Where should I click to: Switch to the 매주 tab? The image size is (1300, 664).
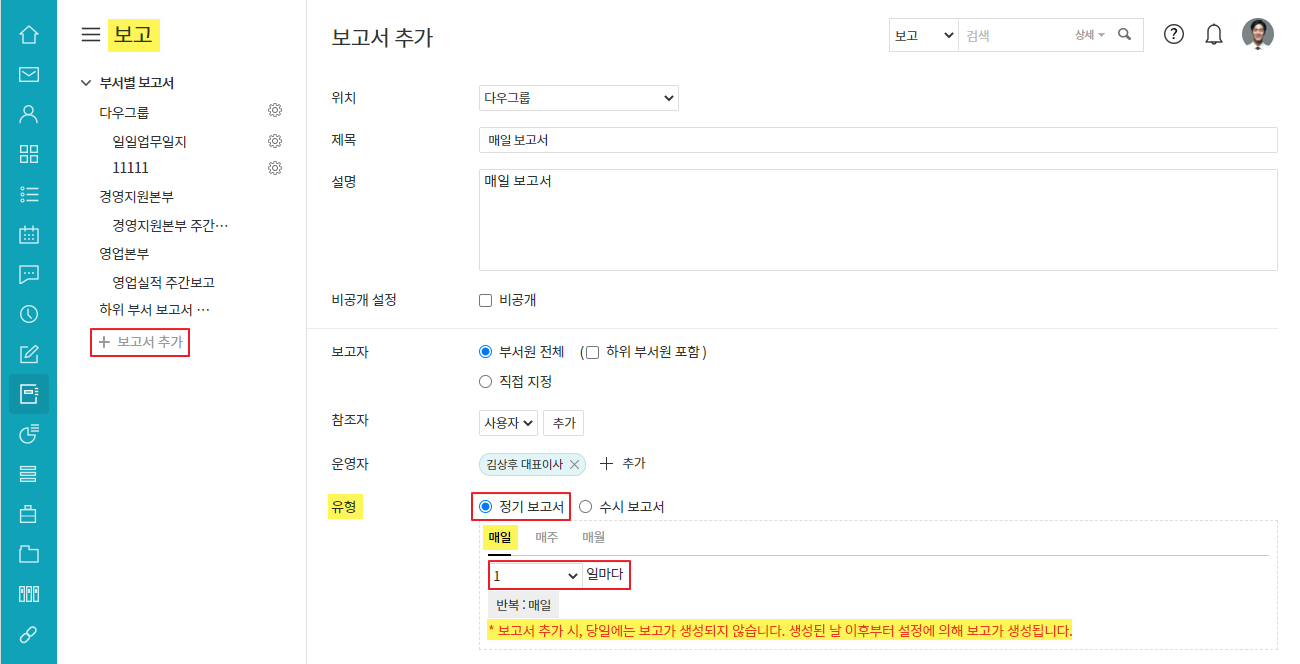[547, 537]
